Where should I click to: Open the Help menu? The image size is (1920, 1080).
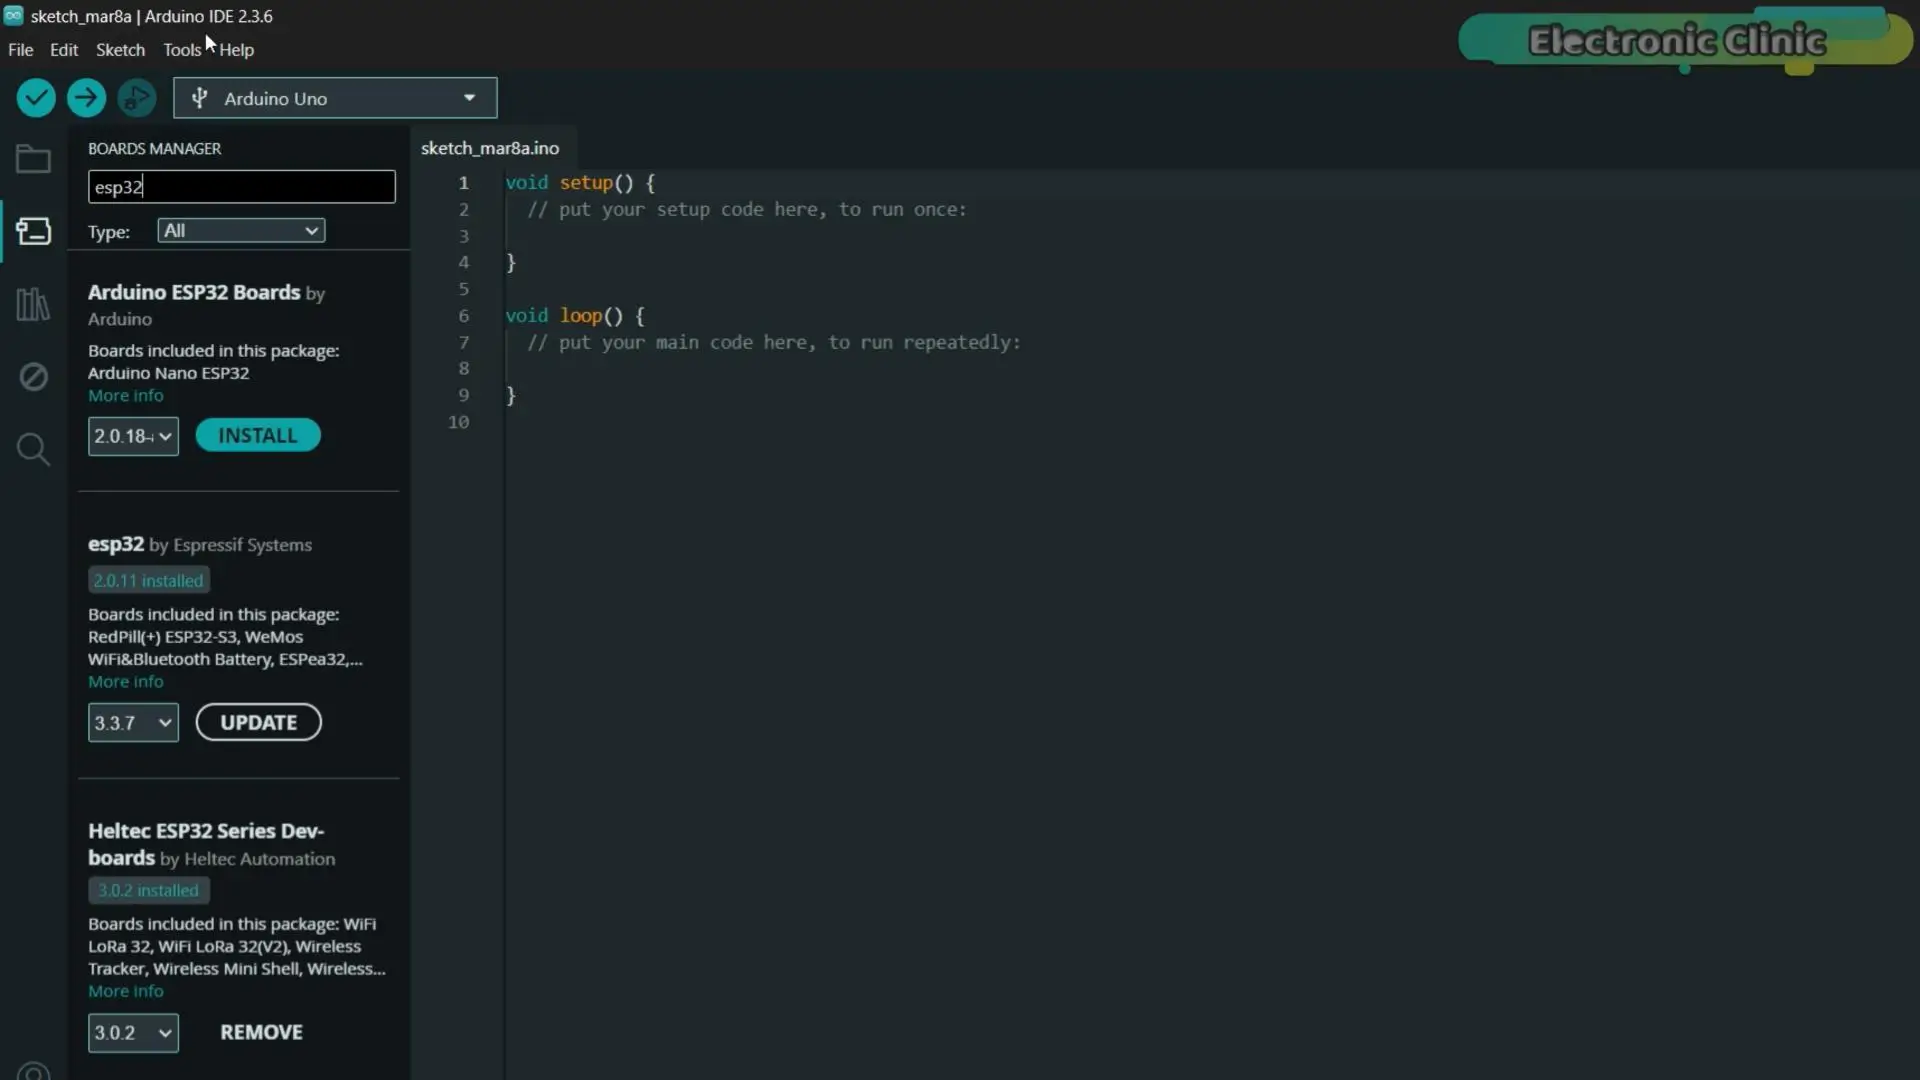pos(237,50)
